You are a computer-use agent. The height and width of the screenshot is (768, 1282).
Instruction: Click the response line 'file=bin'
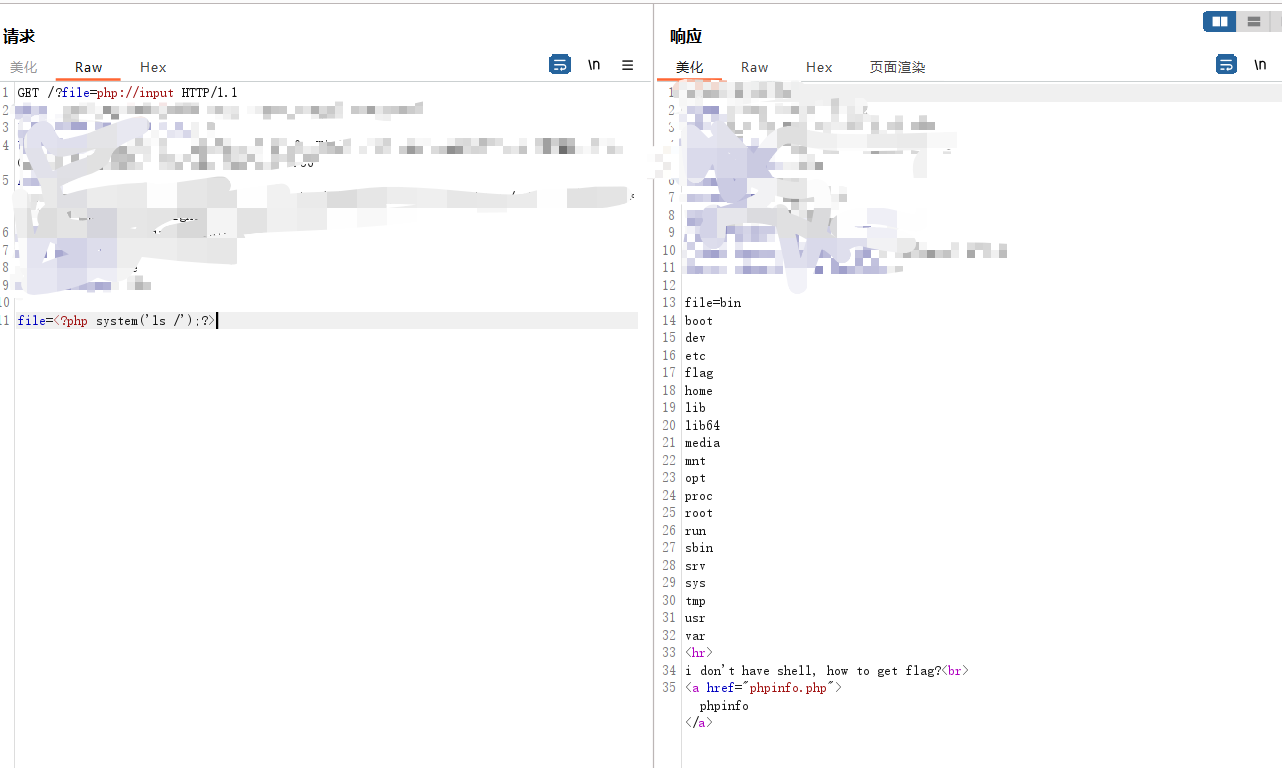pyautogui.click(x=713, y=303)
